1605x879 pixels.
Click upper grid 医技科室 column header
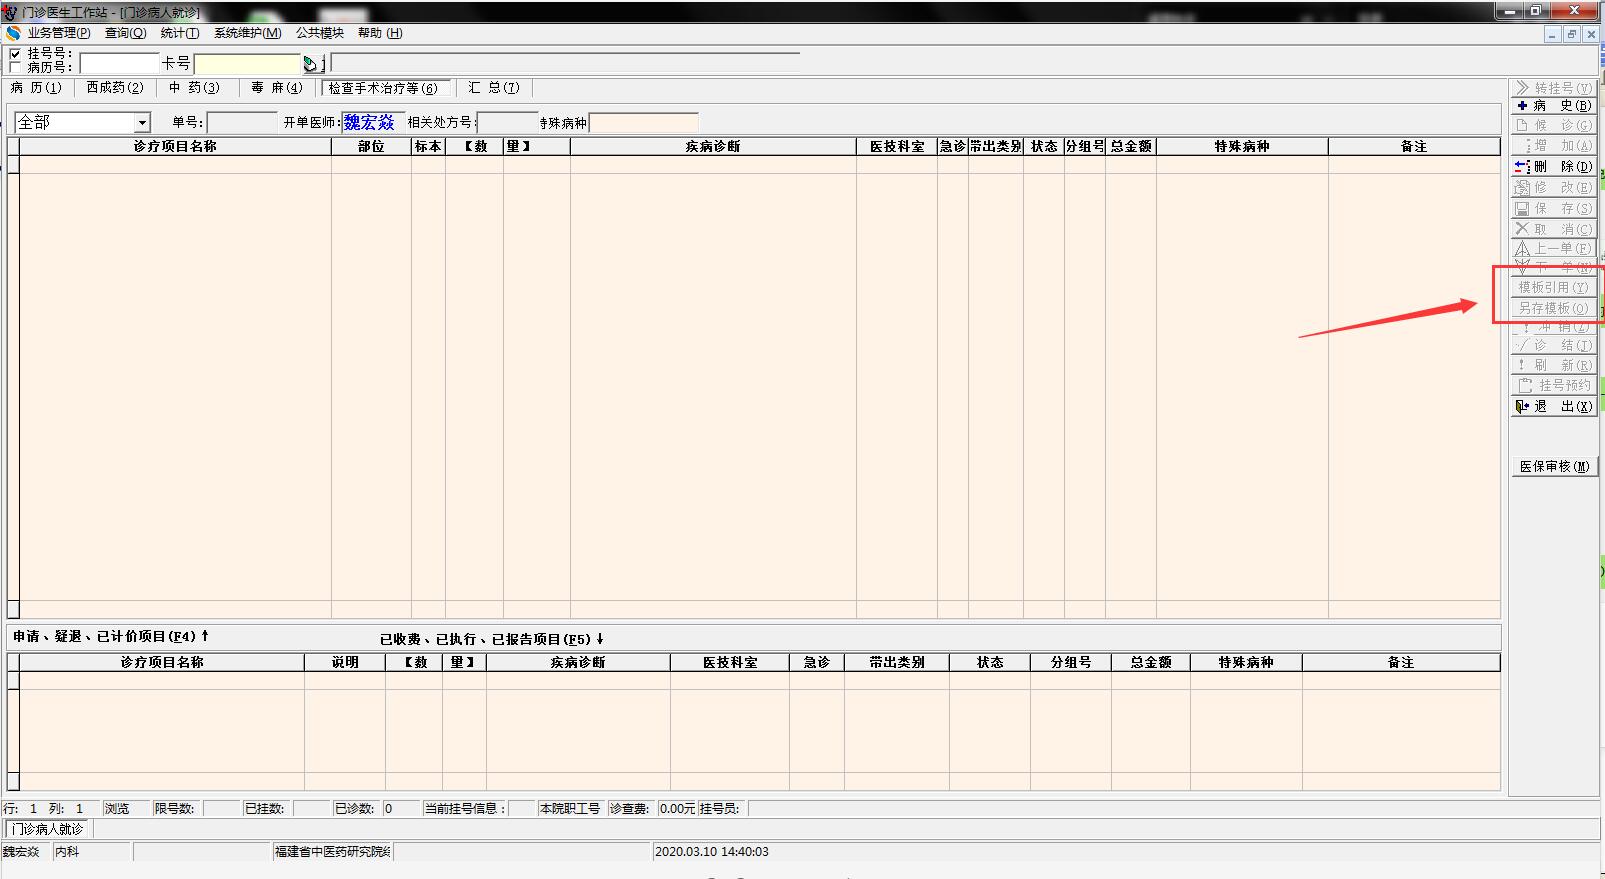897,146
